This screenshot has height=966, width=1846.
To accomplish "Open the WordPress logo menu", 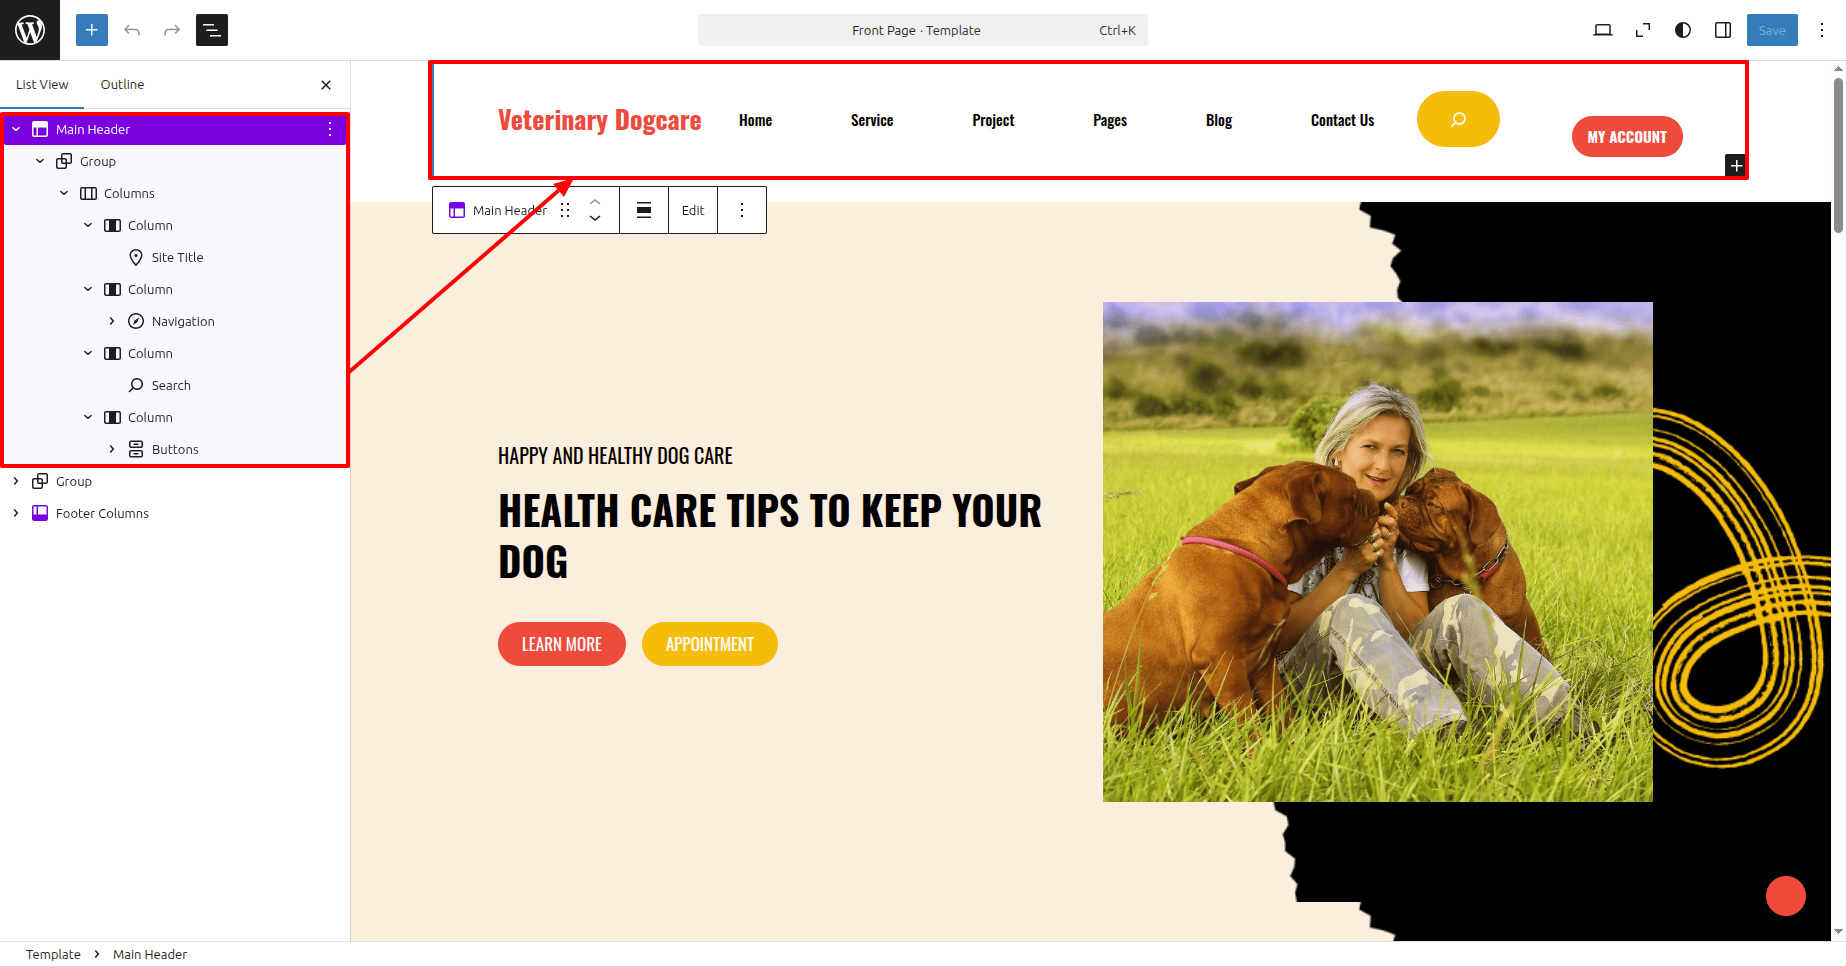I will (30, 30).
